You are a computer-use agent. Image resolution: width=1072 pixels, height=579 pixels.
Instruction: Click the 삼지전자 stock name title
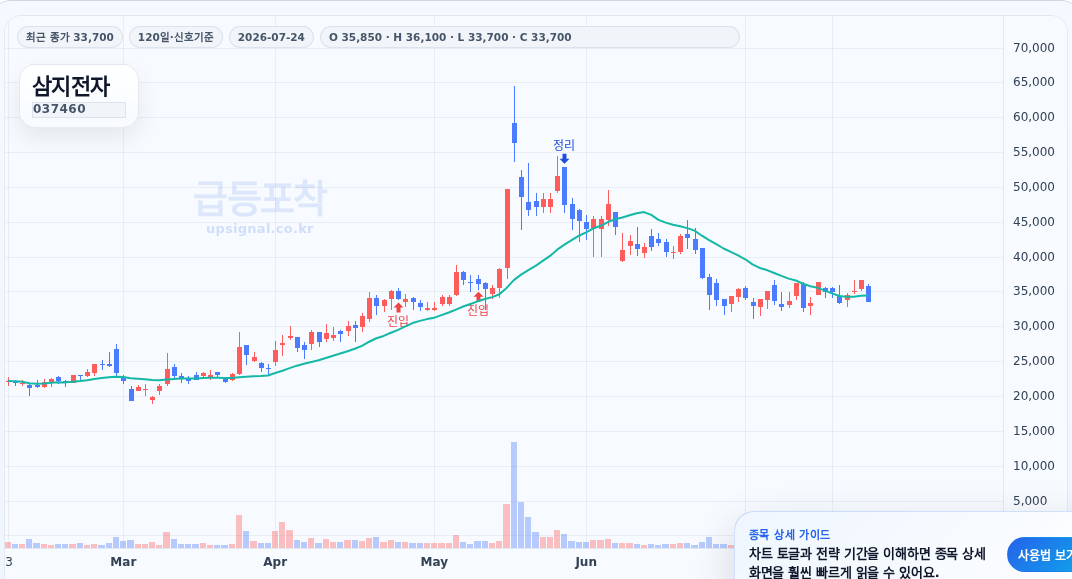coord(71,86)
